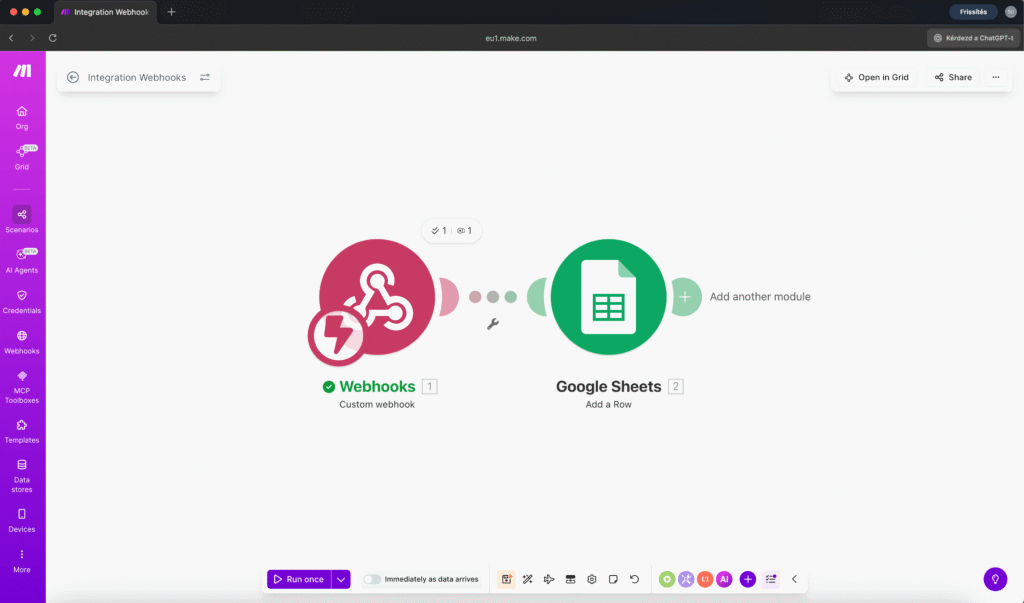Open the AI Agents sidebar item
Screen dimensions: 1024x603
pos(22,260)
